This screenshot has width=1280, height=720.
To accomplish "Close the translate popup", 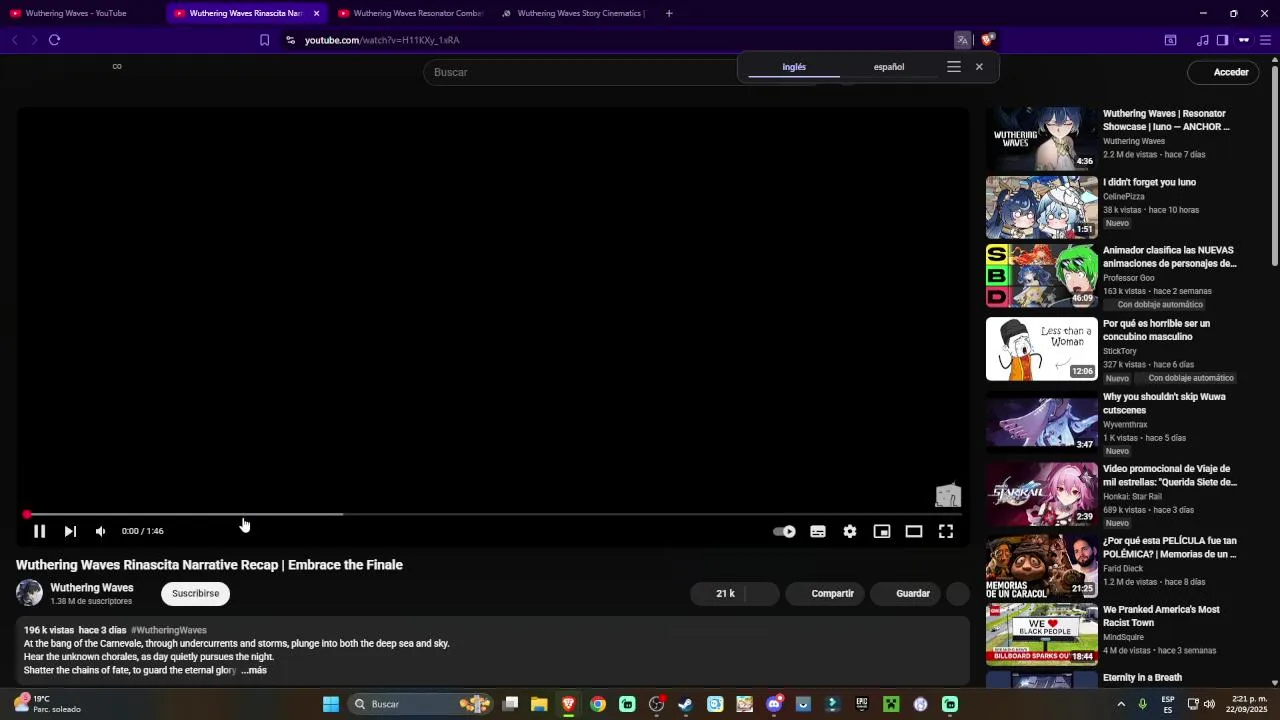I will coord(979,67).
